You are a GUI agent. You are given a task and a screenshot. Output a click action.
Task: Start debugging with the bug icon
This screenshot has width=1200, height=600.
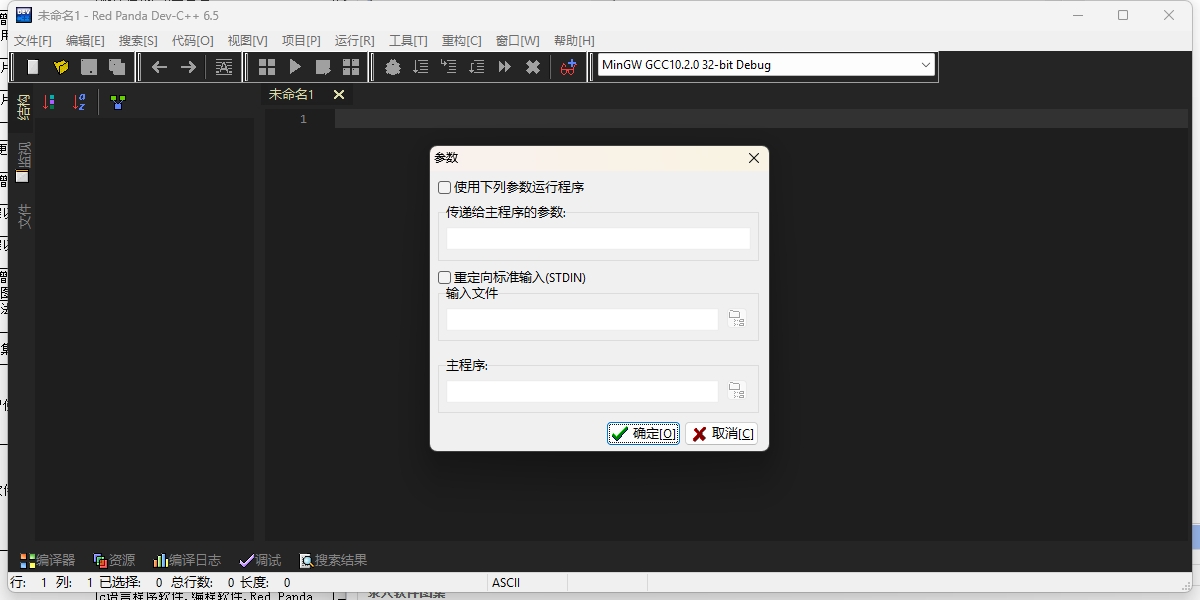(x=393, y=67)
